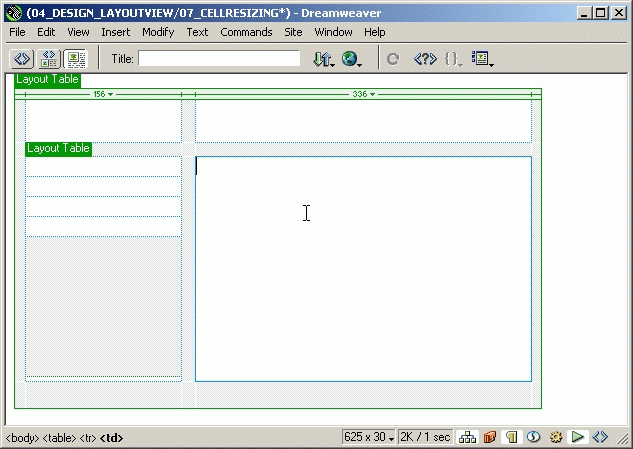Click the top-left layout cell under 156

103,121
